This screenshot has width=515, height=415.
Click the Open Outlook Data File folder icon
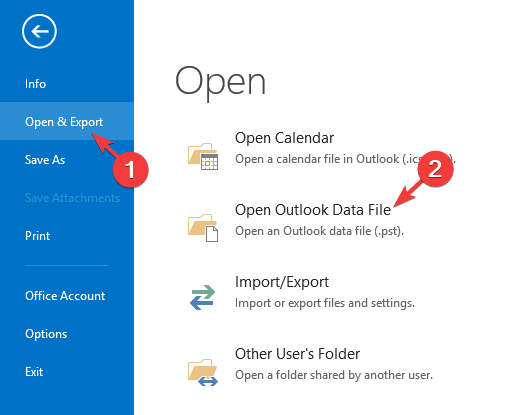(x=203, y=228)
